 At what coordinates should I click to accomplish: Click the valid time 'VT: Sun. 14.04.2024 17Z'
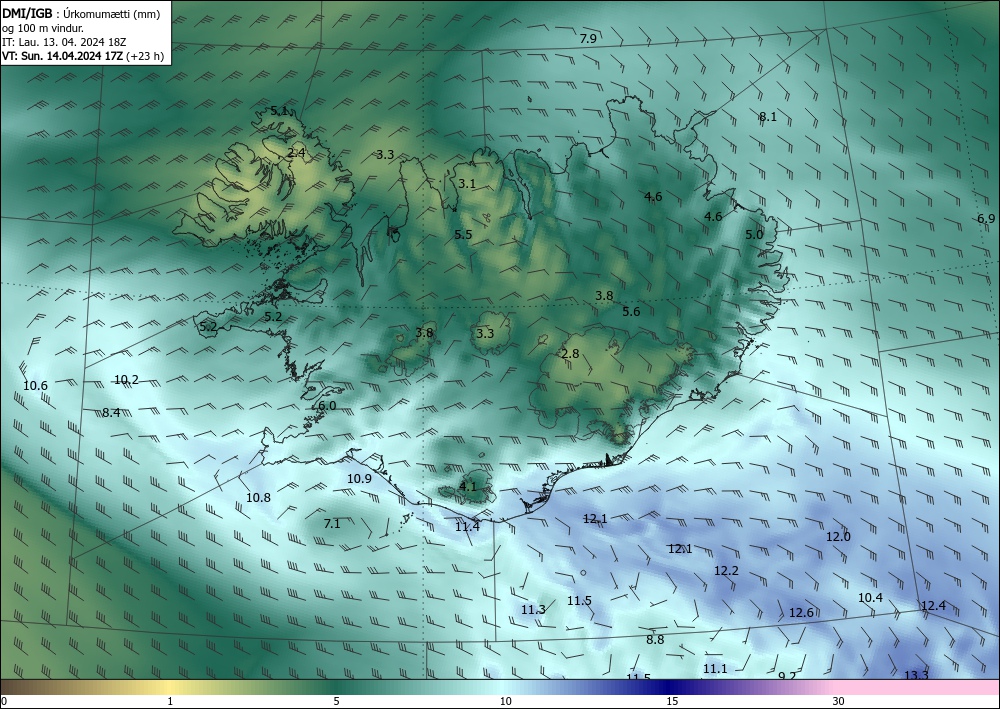click(62, 56)
